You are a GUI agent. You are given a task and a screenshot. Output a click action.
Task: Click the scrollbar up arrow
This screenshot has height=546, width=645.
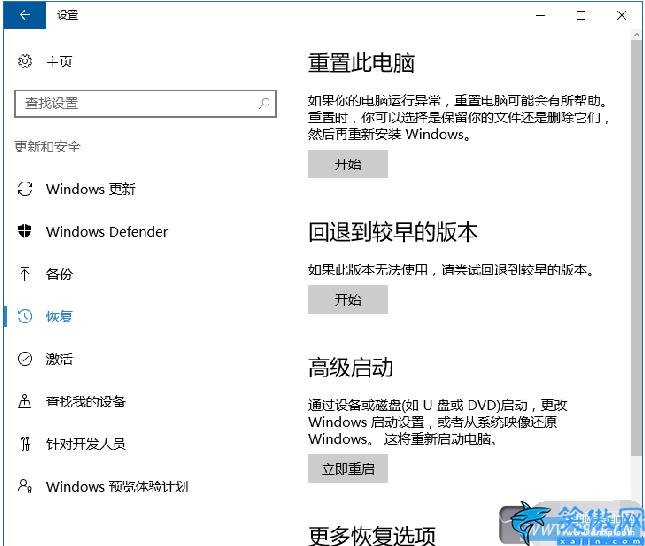coord(636,35)
